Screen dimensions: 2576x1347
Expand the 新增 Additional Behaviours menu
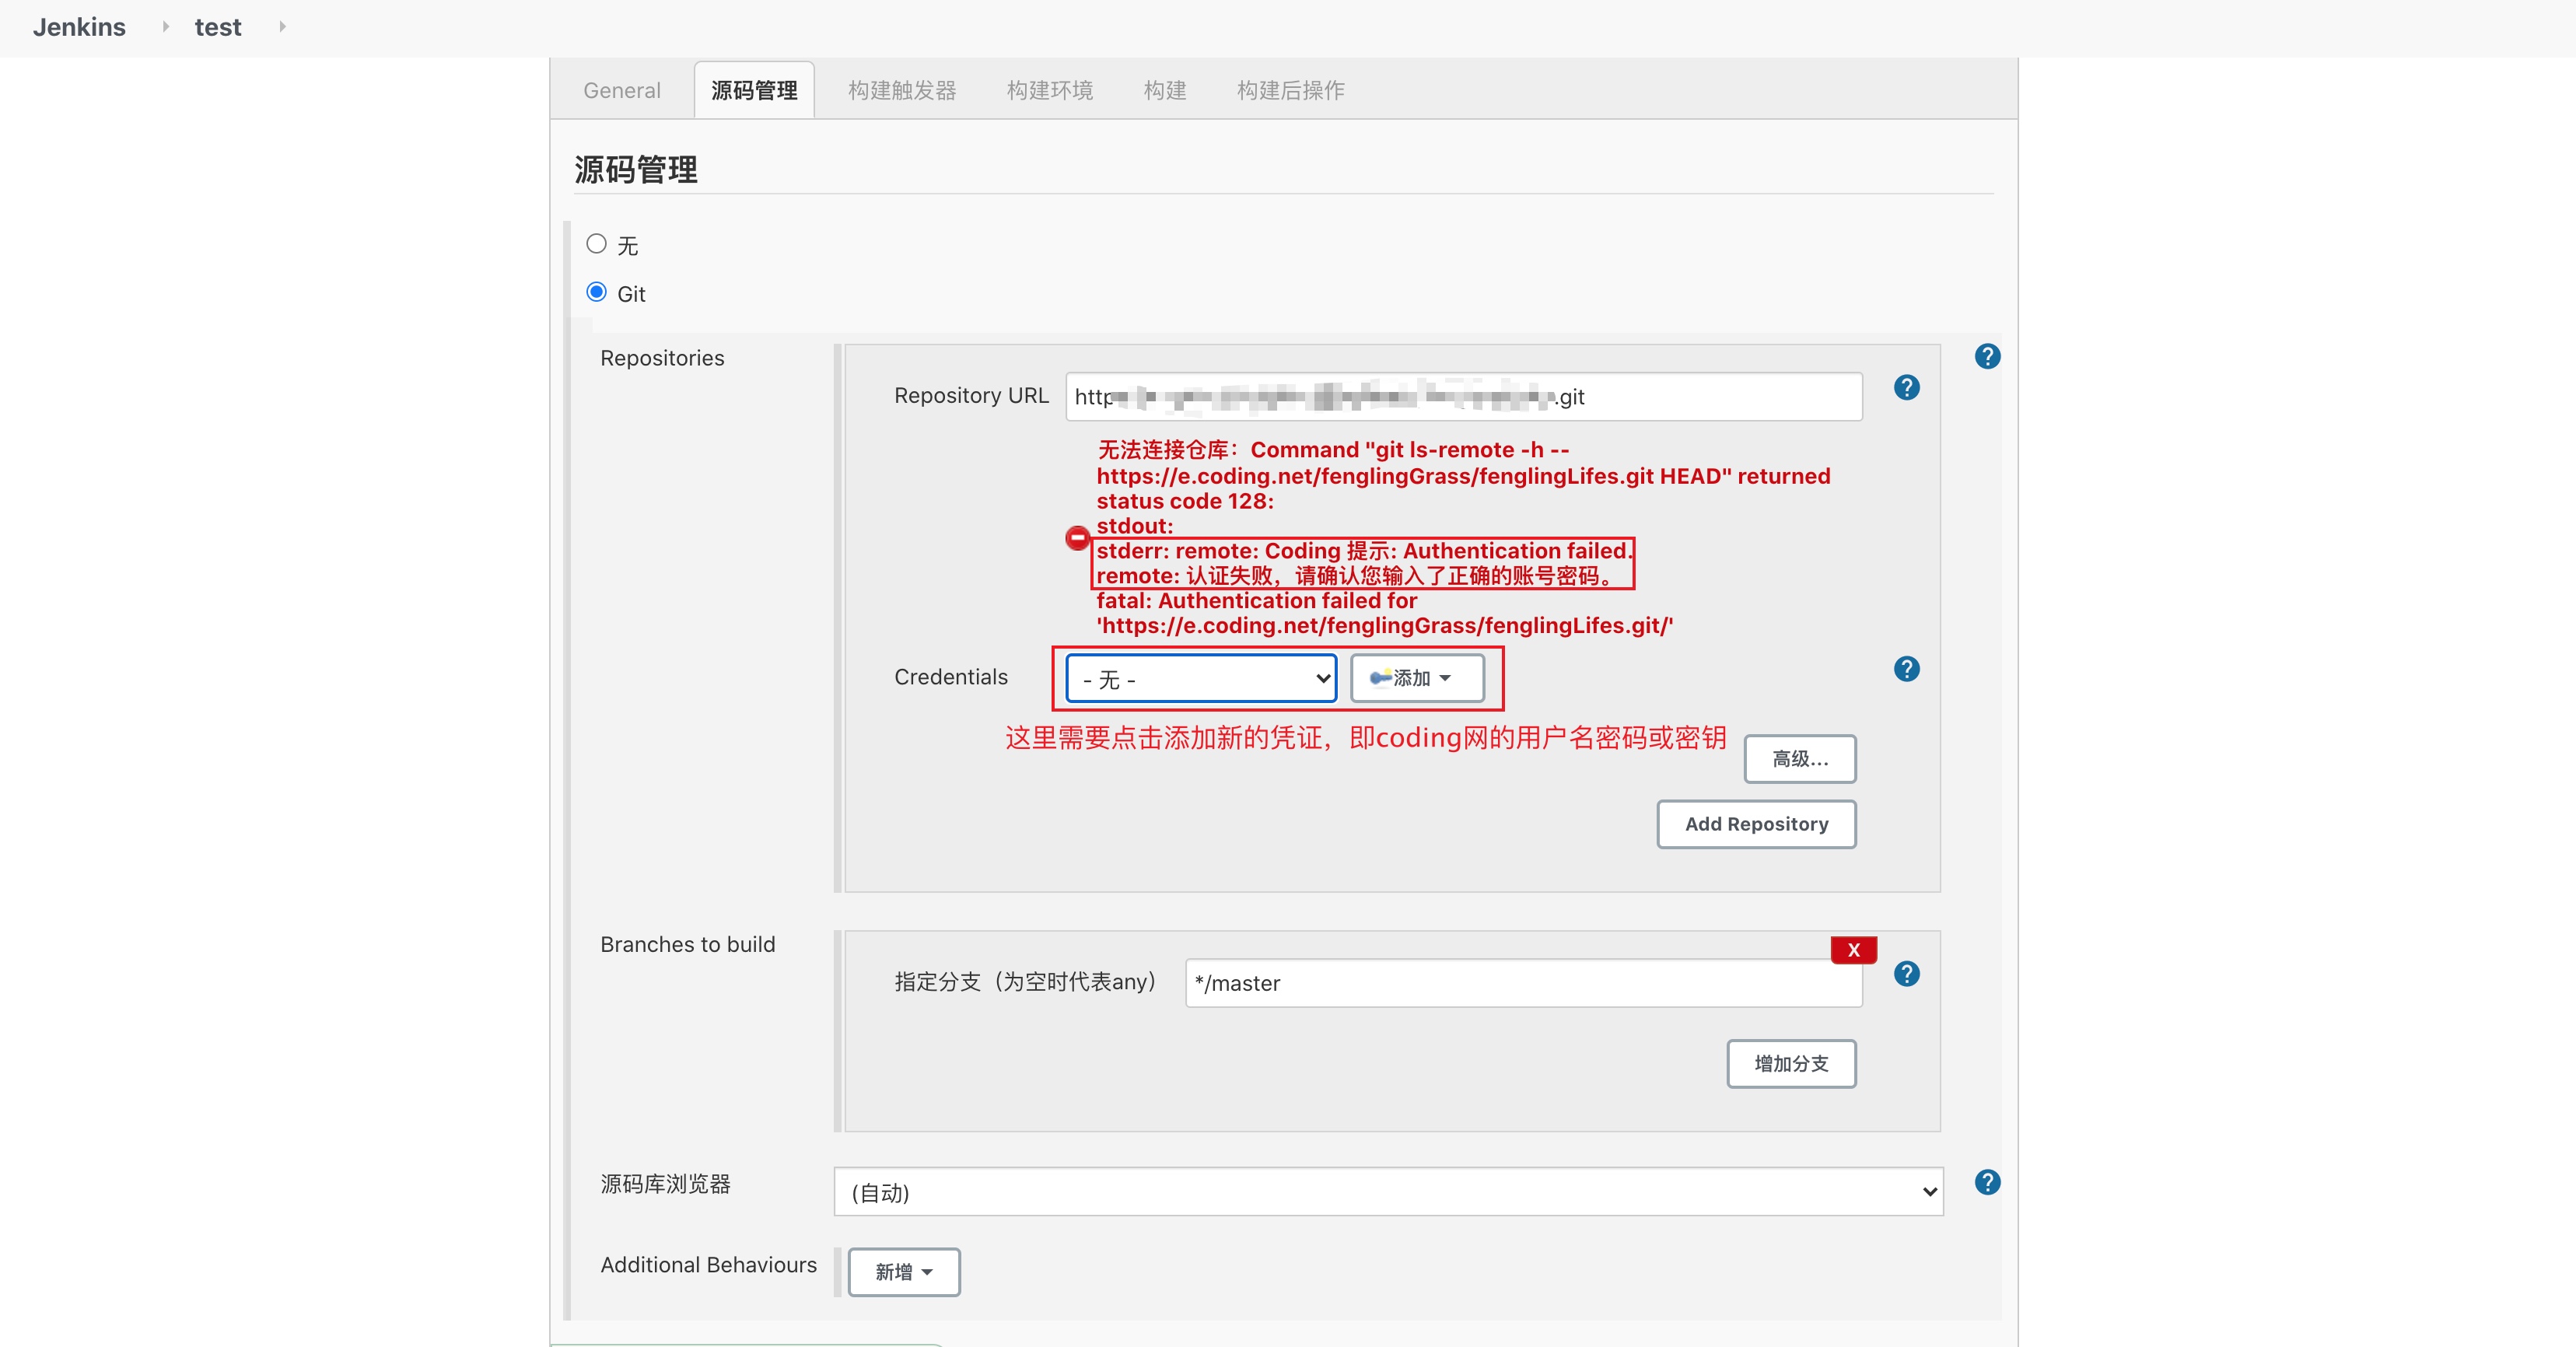tap(903, 1272)
